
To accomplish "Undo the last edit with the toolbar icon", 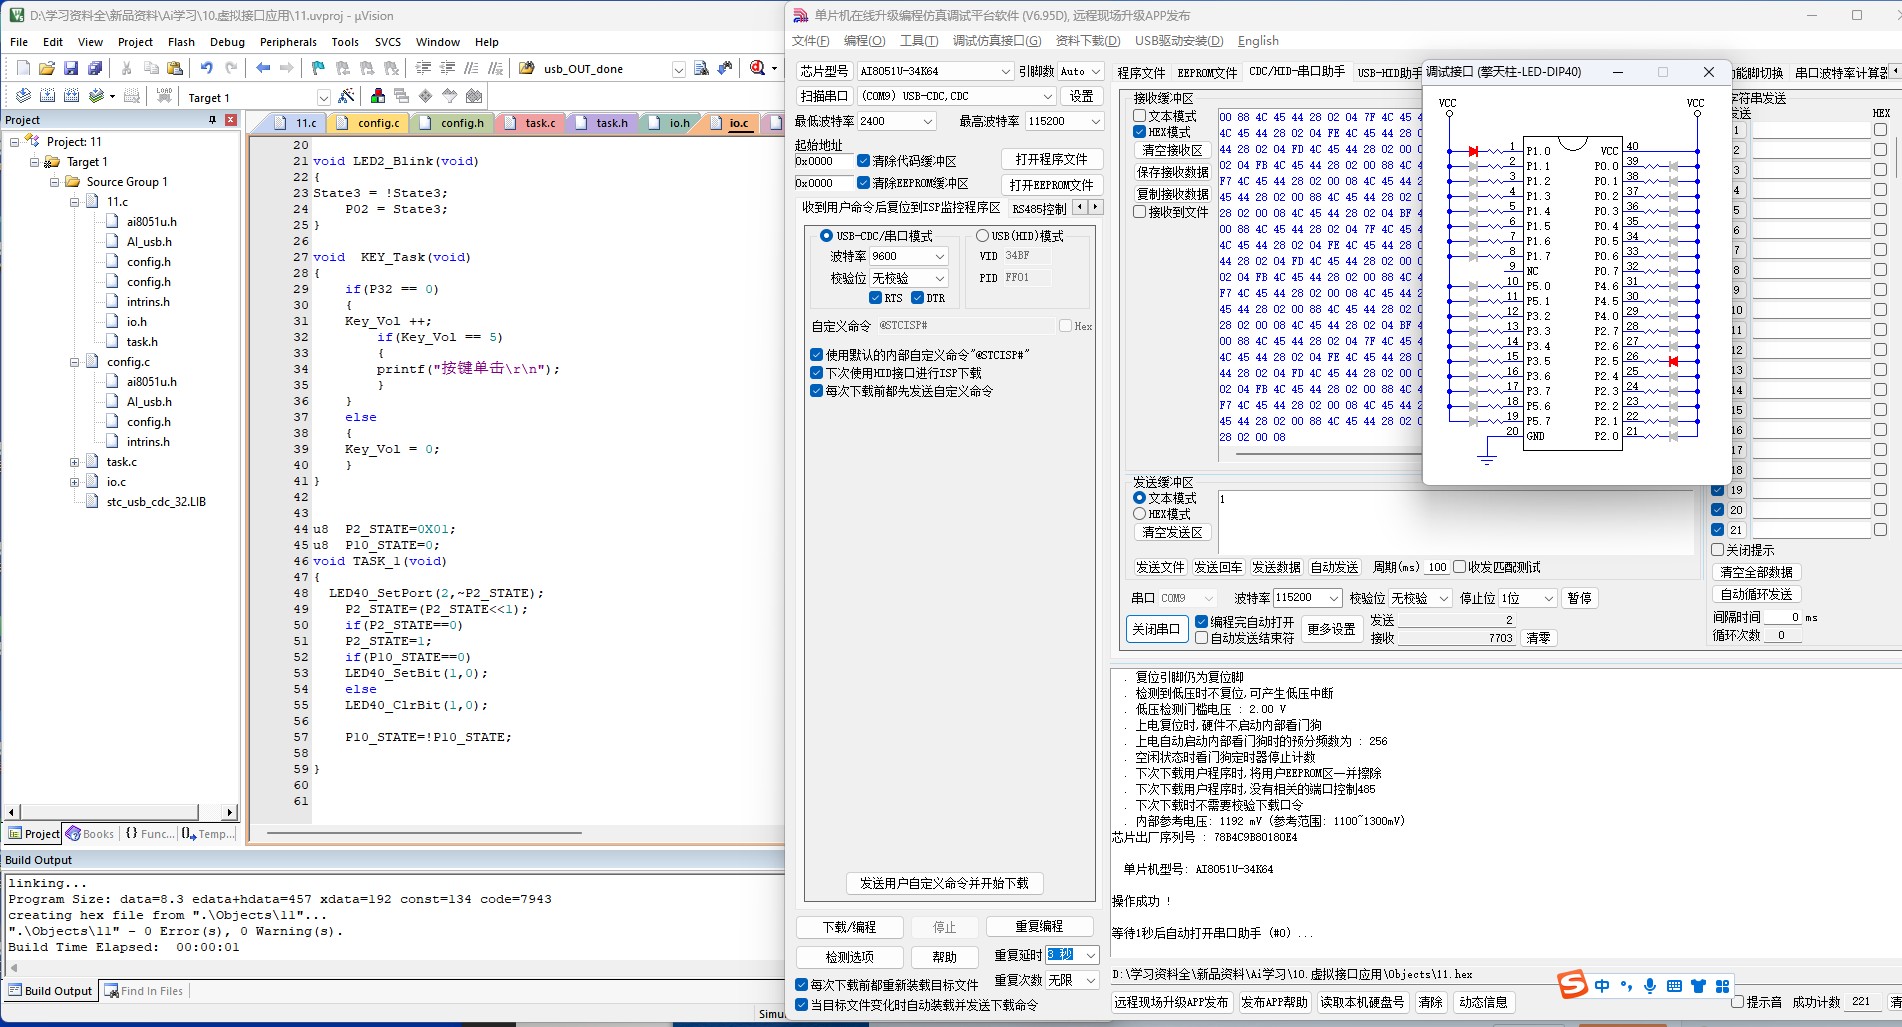I will pos(207,68).
